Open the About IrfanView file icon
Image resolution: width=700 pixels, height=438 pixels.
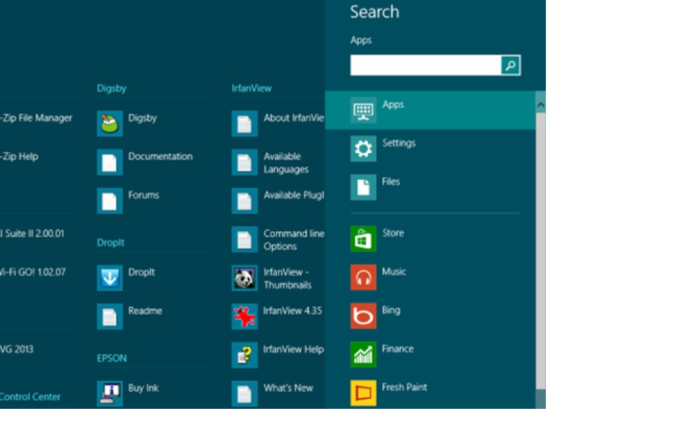[x=245, y=123]
